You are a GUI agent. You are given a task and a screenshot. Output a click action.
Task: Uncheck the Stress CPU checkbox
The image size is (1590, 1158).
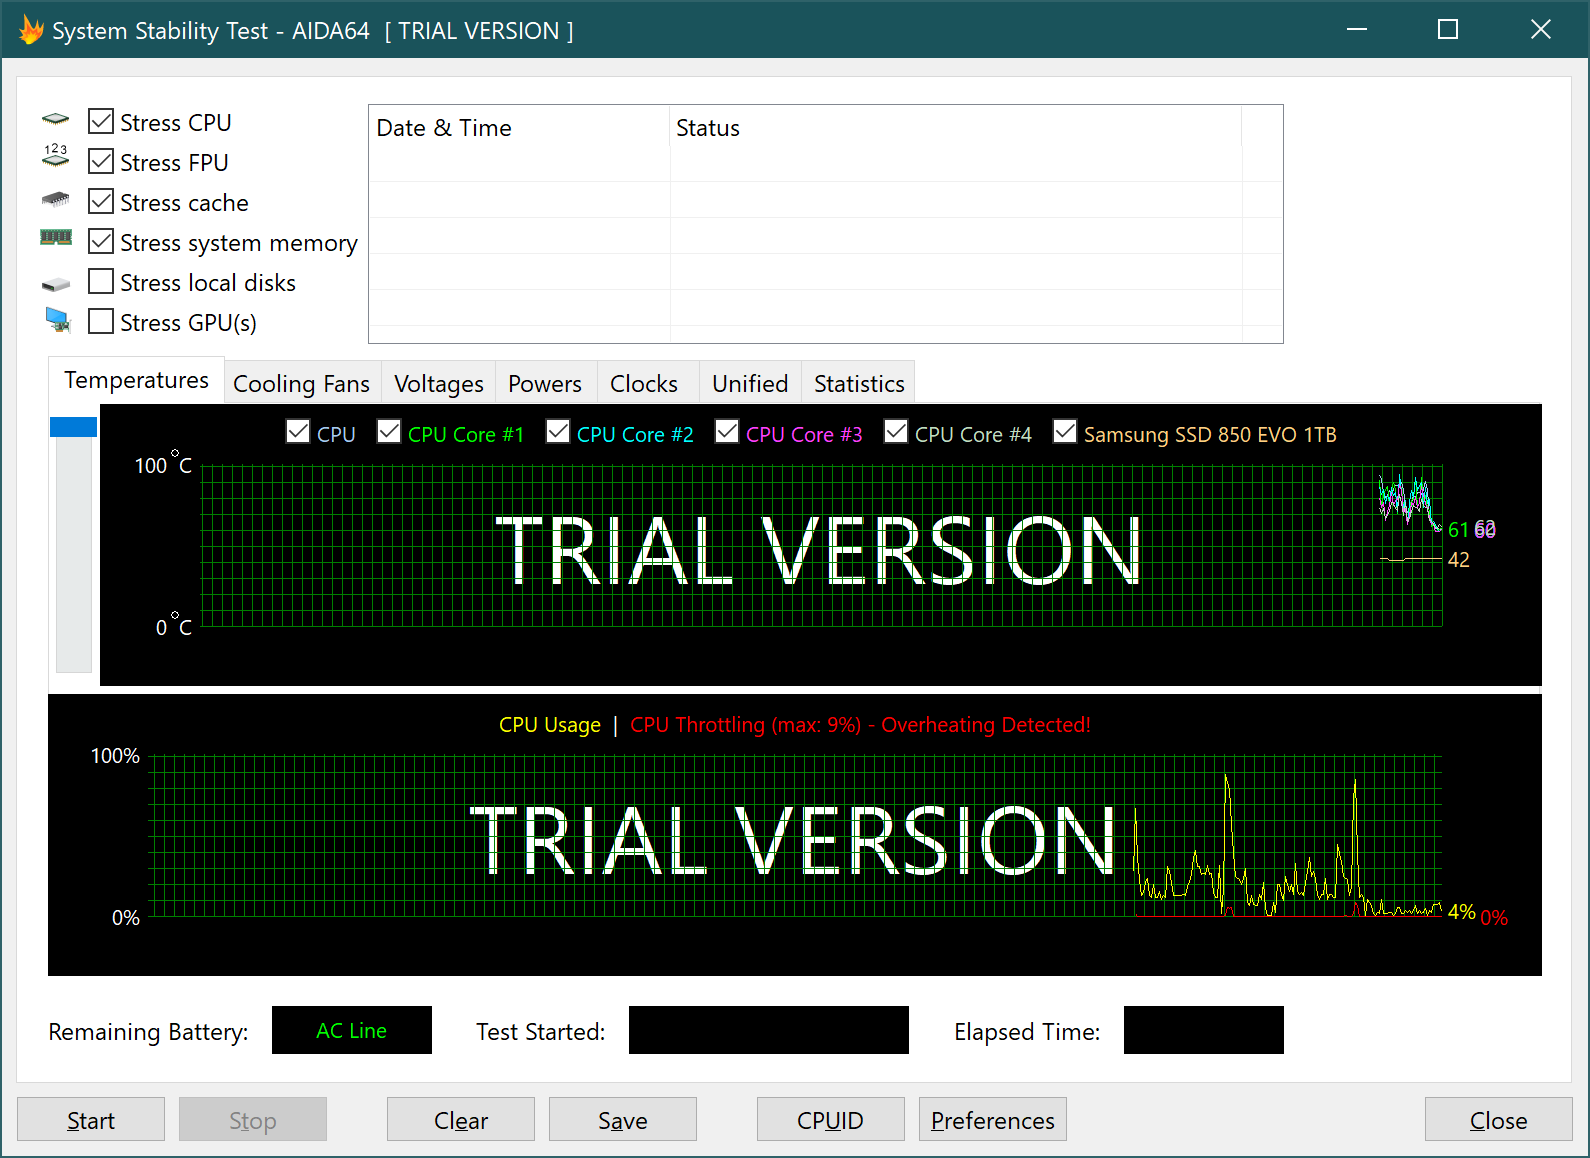[101, 122]
